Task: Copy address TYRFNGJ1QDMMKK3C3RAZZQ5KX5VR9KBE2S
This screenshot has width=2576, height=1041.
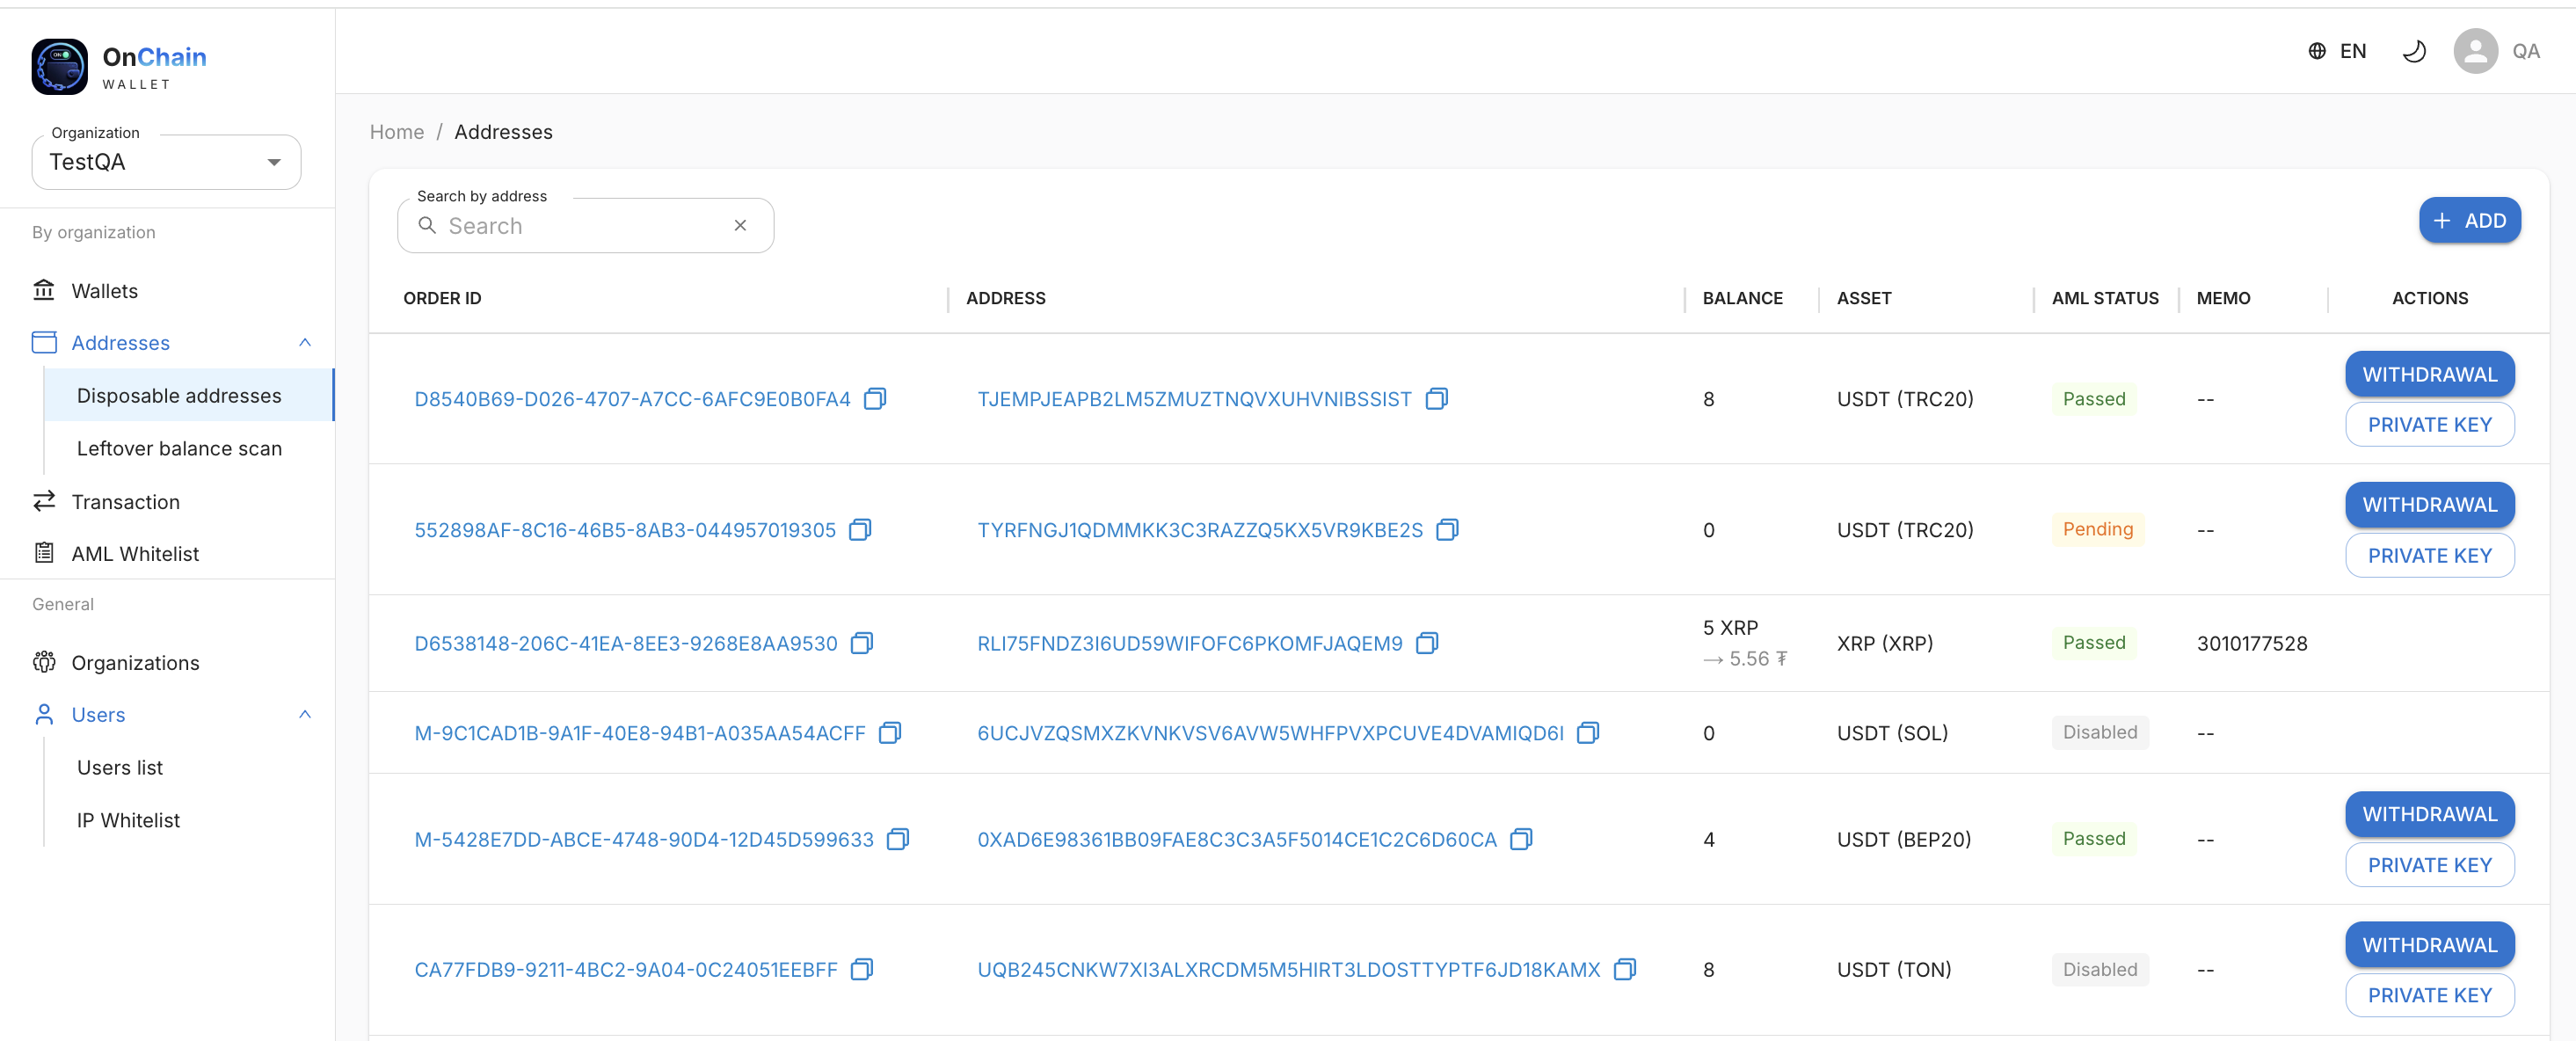Action: tap(1447, 530)
